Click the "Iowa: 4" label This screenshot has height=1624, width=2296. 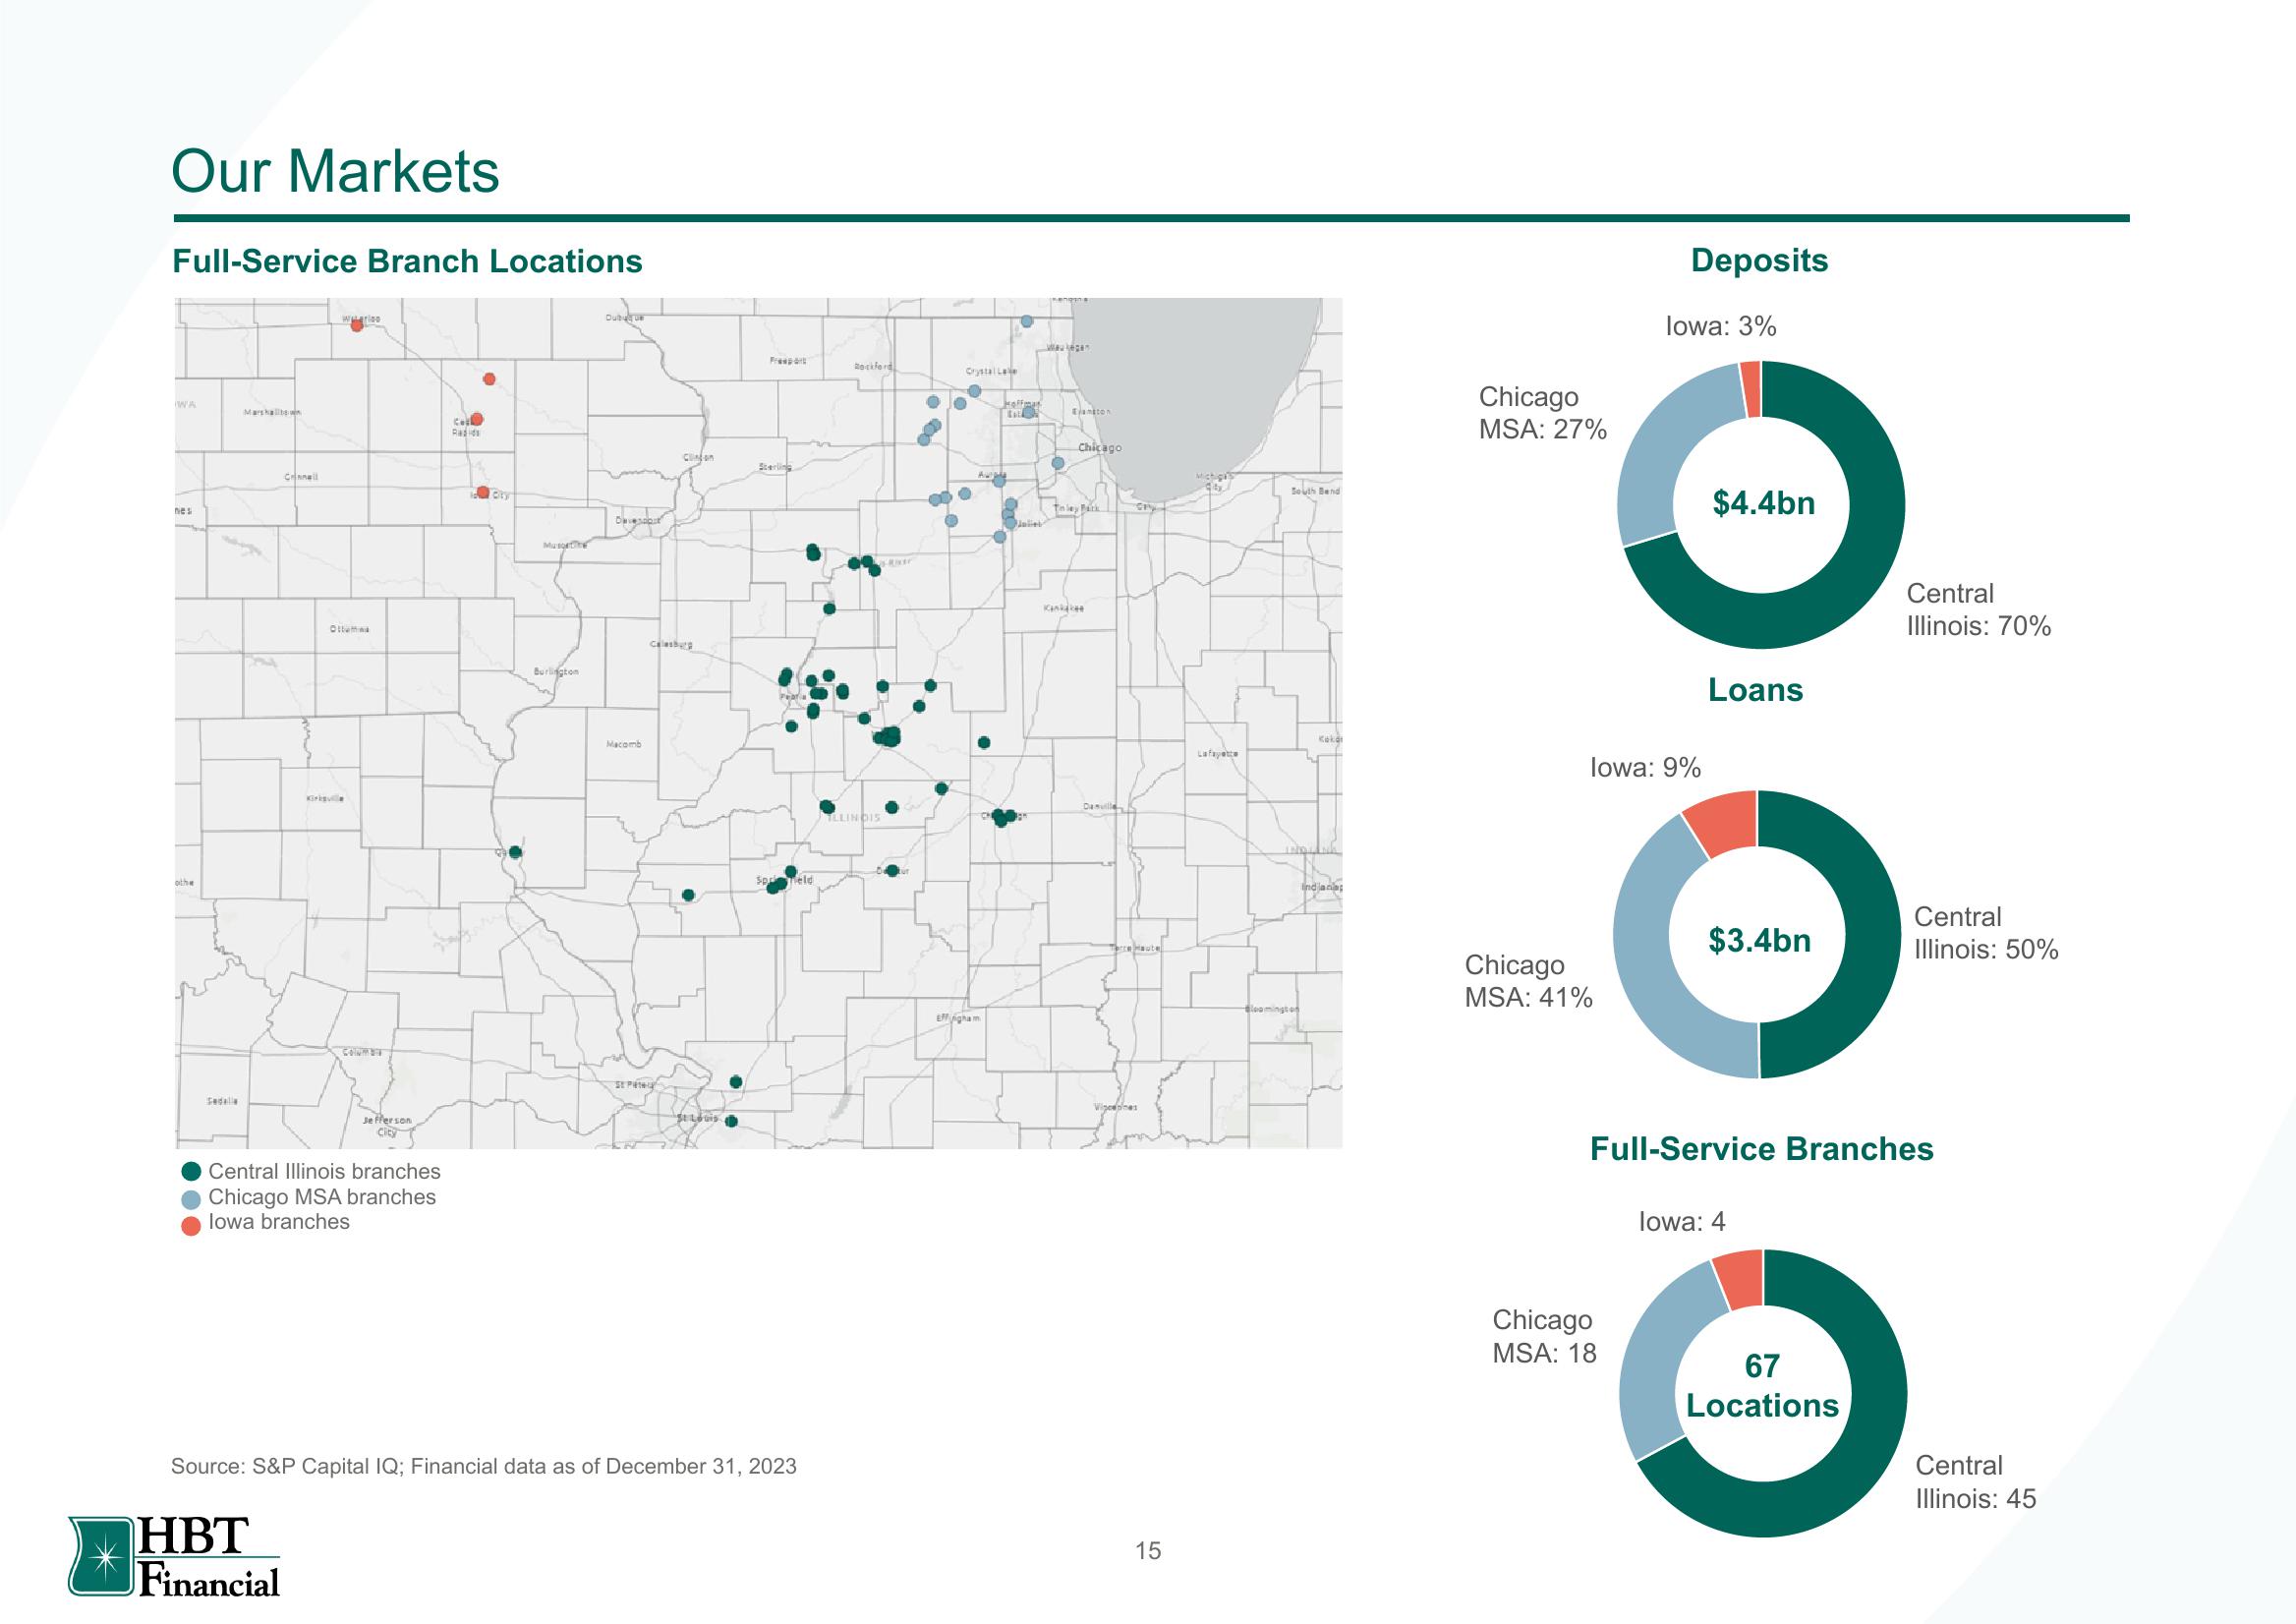[x=1682, y=1222]
